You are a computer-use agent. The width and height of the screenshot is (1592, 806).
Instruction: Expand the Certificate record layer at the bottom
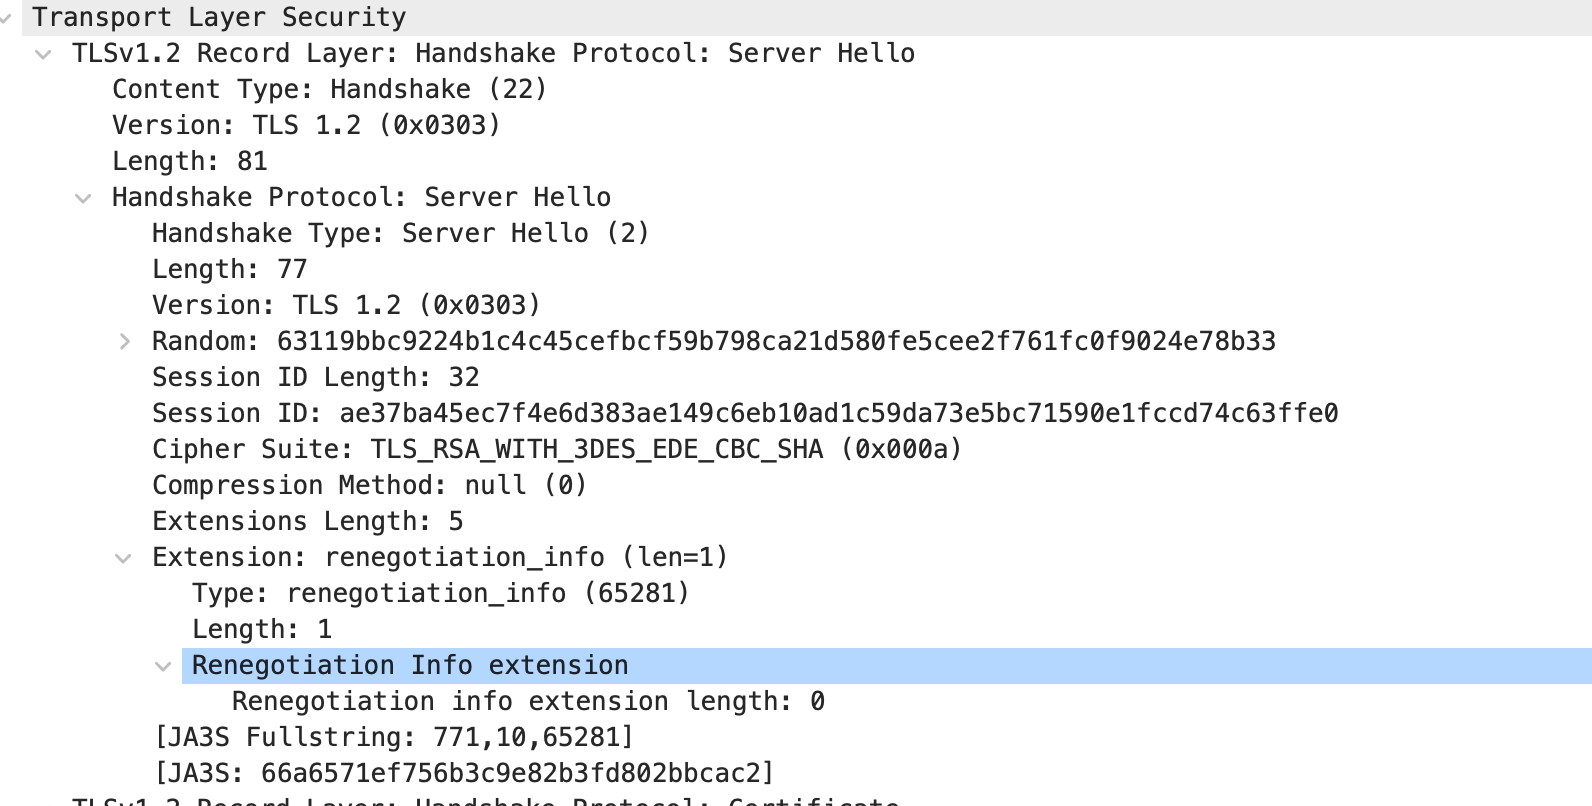[x=42, y=801]
